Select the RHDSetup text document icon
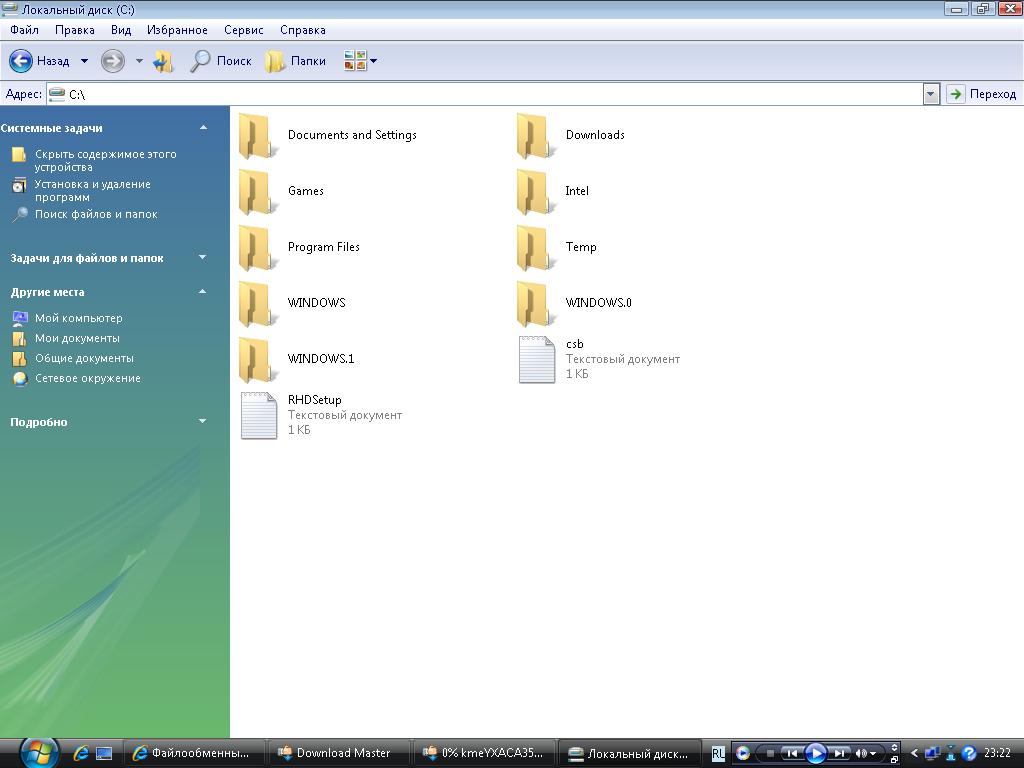 pyautogui.click(x=259, y=415)
